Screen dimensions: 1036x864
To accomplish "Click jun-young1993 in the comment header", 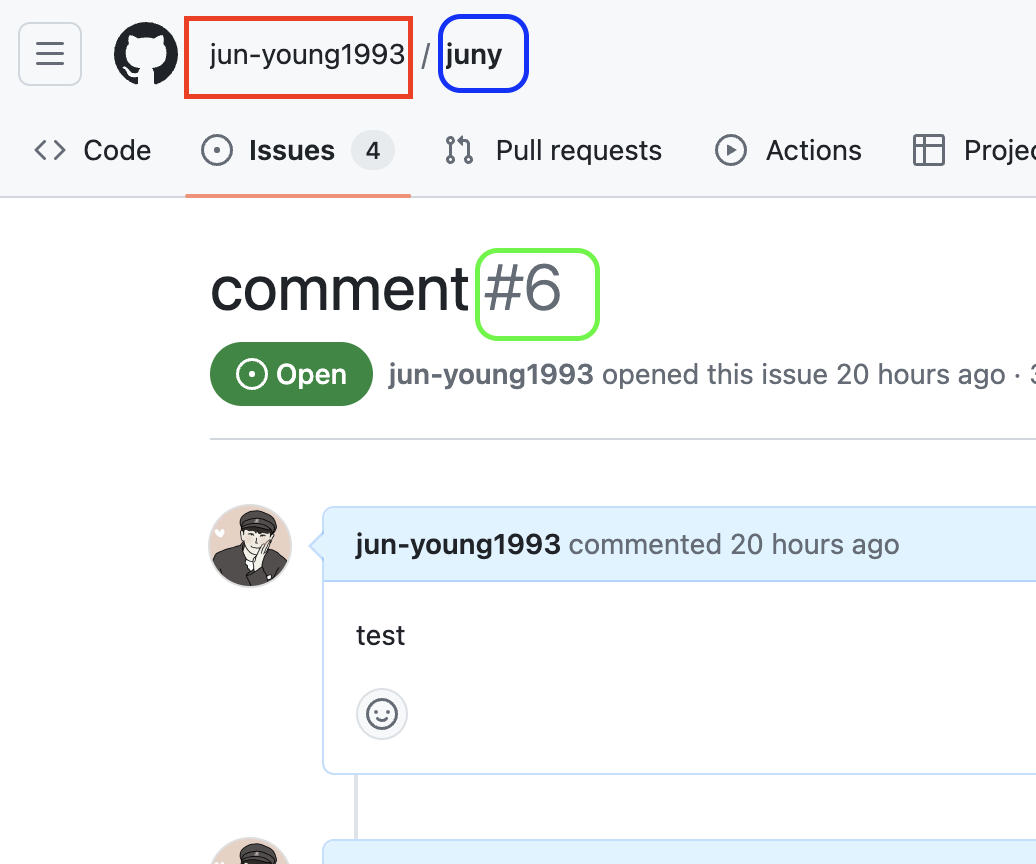I will coord(458,545).
